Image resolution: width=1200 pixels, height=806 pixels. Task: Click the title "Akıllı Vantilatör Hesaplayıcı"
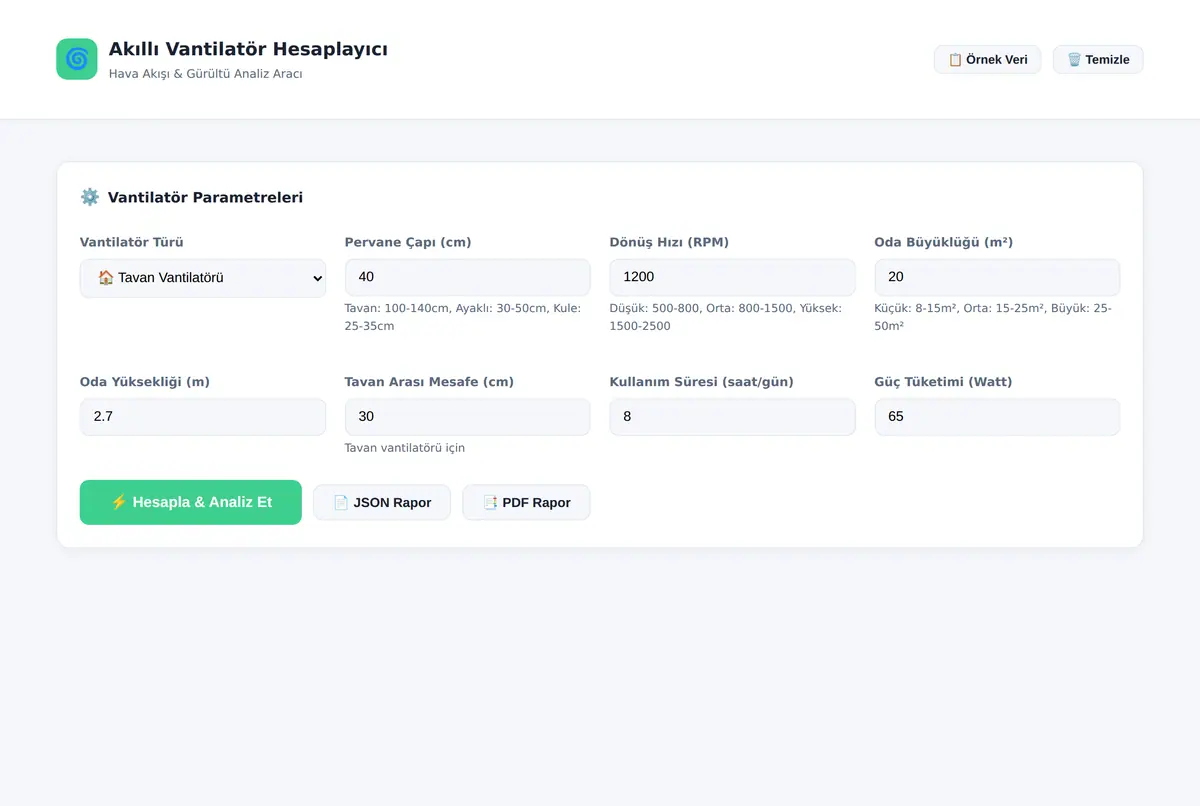(x=248, y=49)
